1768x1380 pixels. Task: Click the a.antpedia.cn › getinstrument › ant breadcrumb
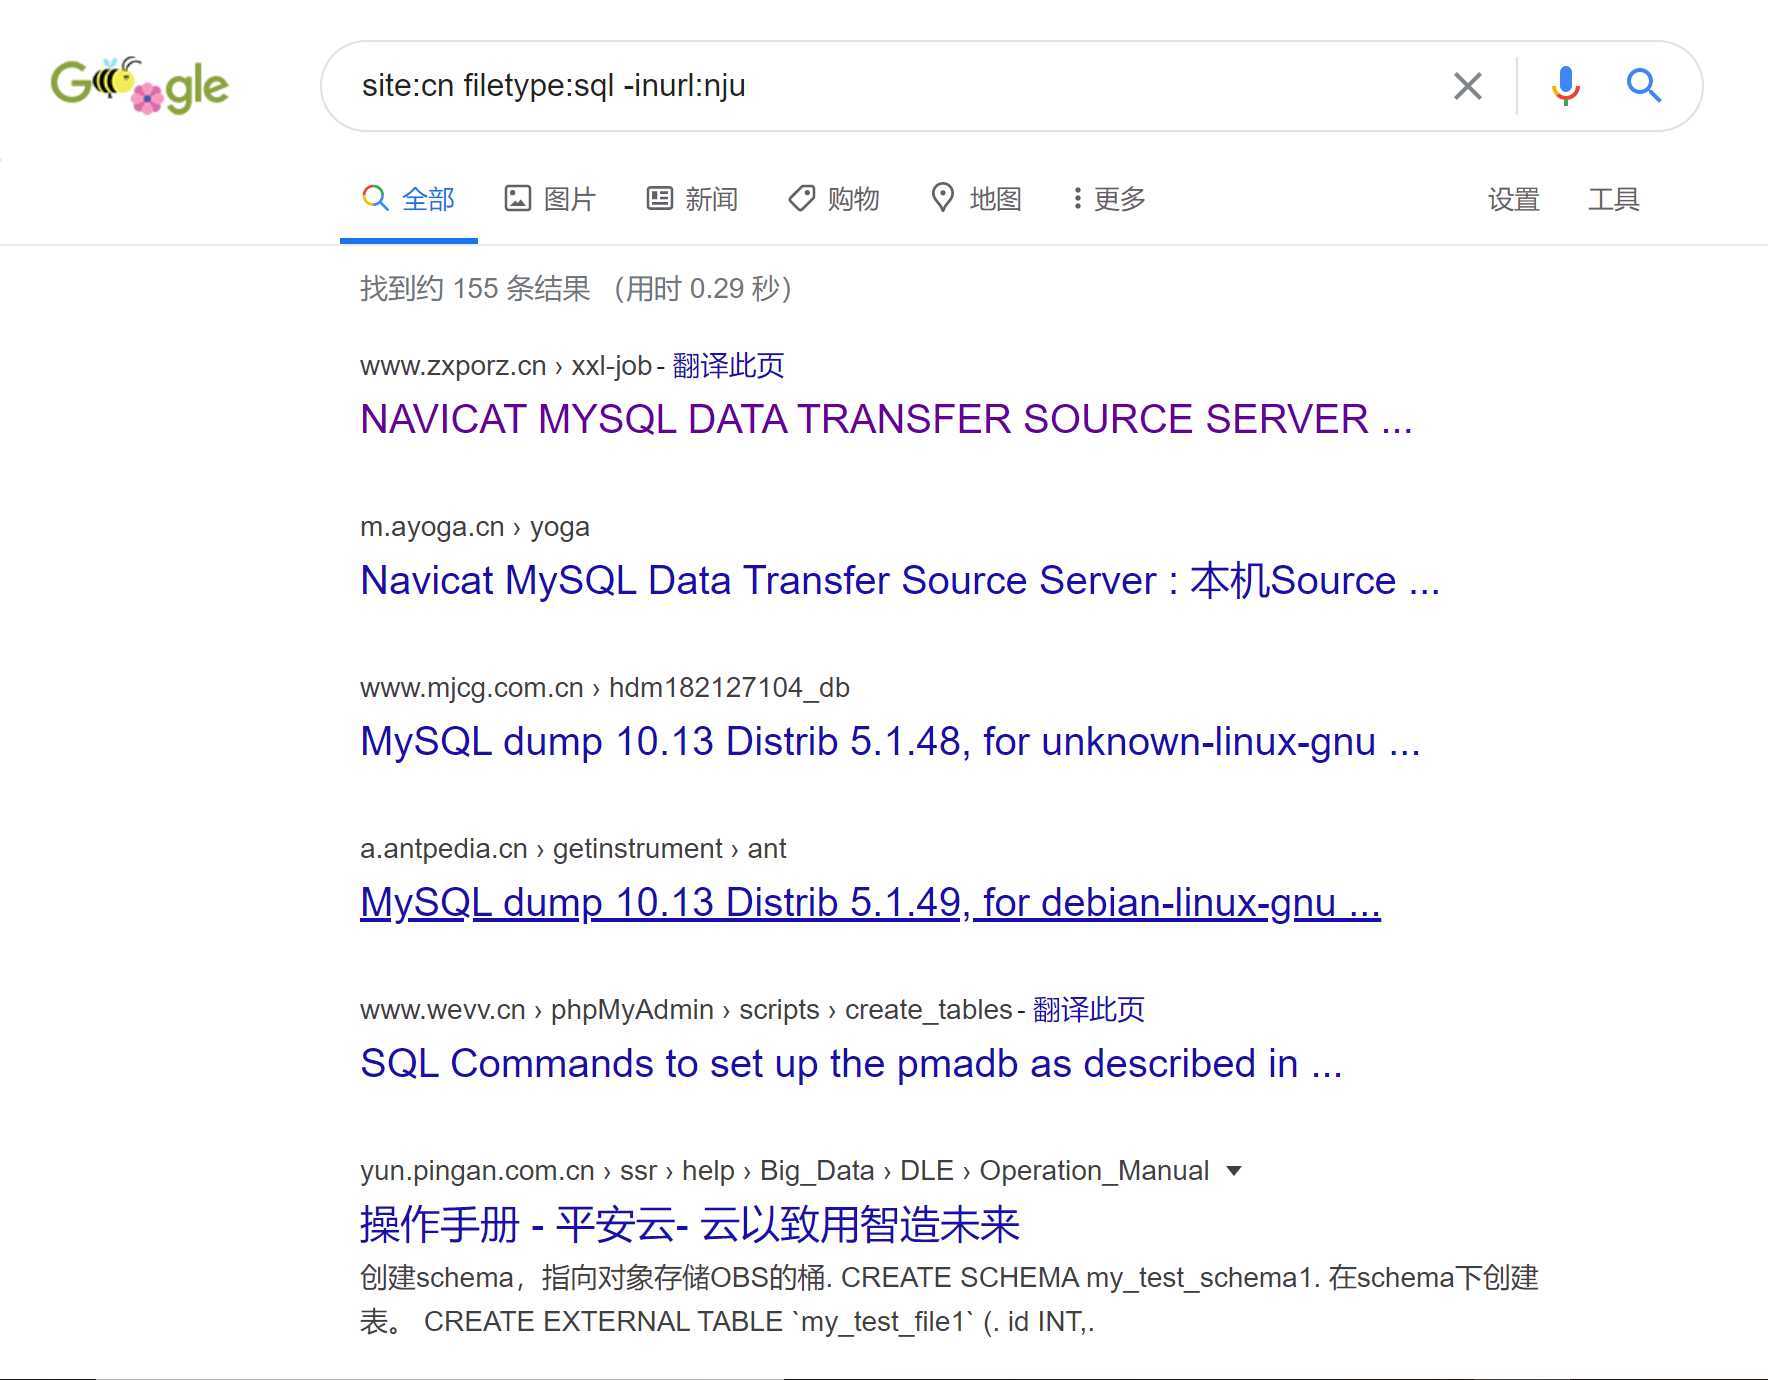(573, 849)
